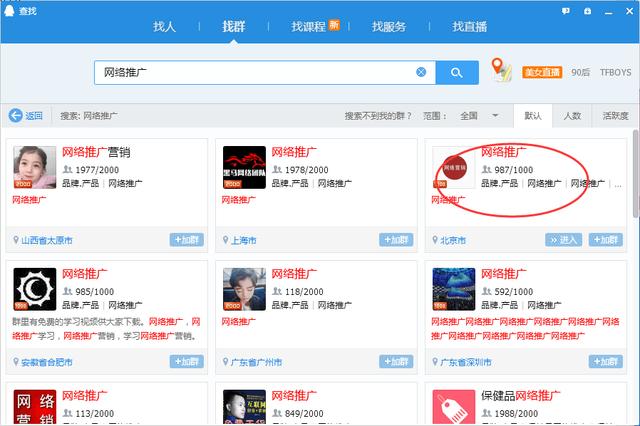Open red 网络营销 avatar of 113/2000 group
Screen dimensions: 640x426
pos(35,406)
